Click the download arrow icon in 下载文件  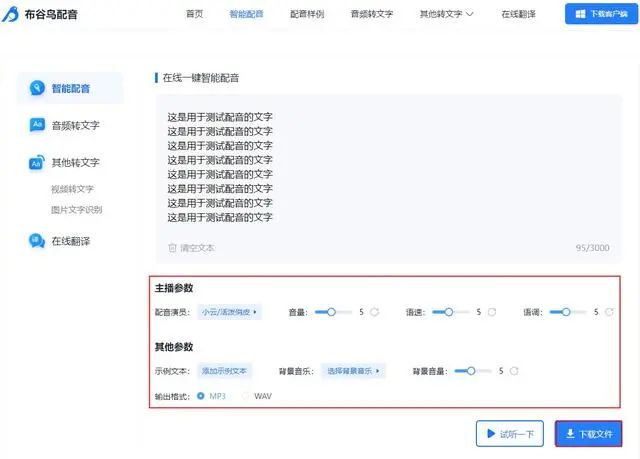coord(570,433)
